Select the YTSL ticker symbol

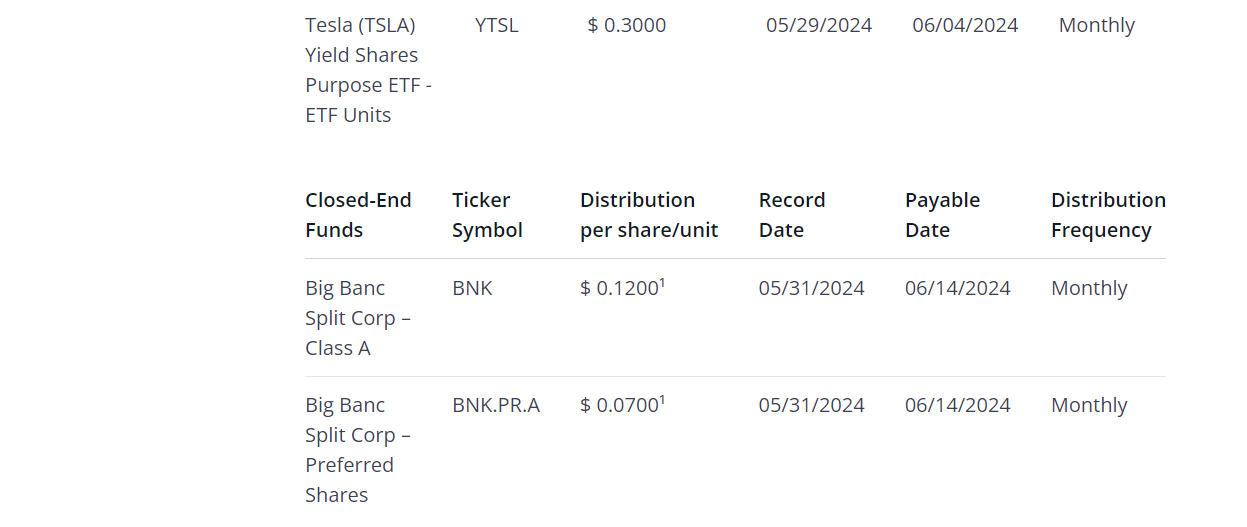[497, 25]
